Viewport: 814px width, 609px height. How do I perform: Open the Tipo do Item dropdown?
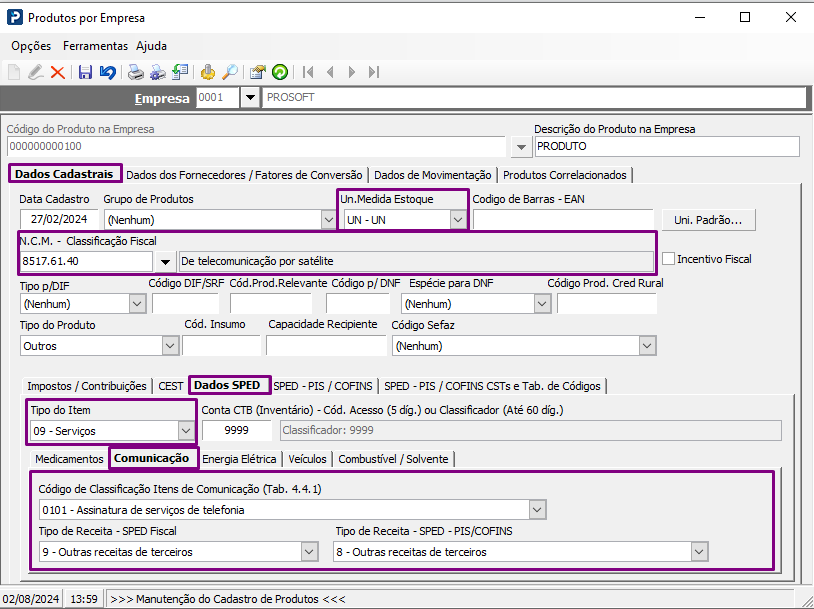(185, 430)
